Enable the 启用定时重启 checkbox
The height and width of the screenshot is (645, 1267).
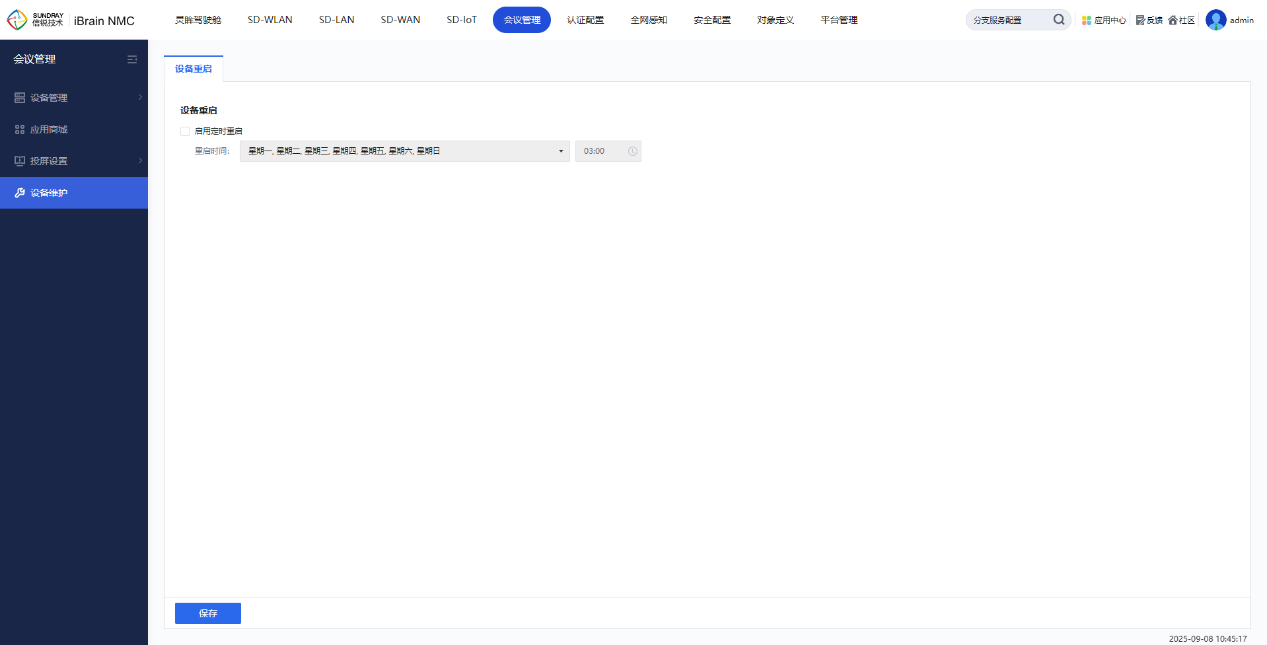point(185,131)
